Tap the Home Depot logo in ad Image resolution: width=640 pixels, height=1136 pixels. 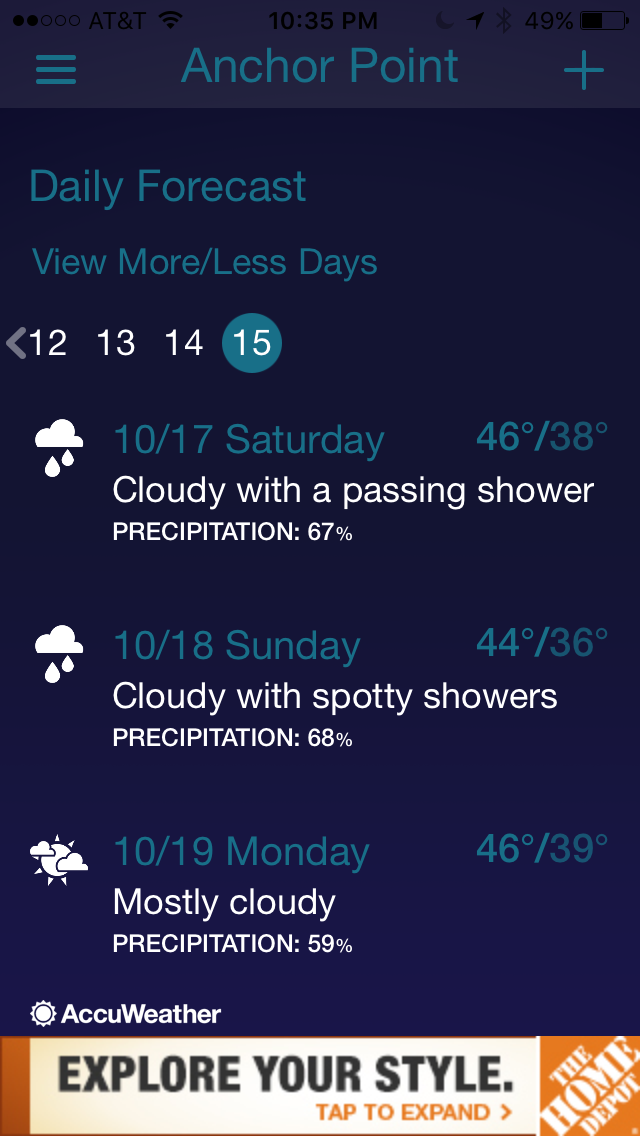pos(589,1085)
